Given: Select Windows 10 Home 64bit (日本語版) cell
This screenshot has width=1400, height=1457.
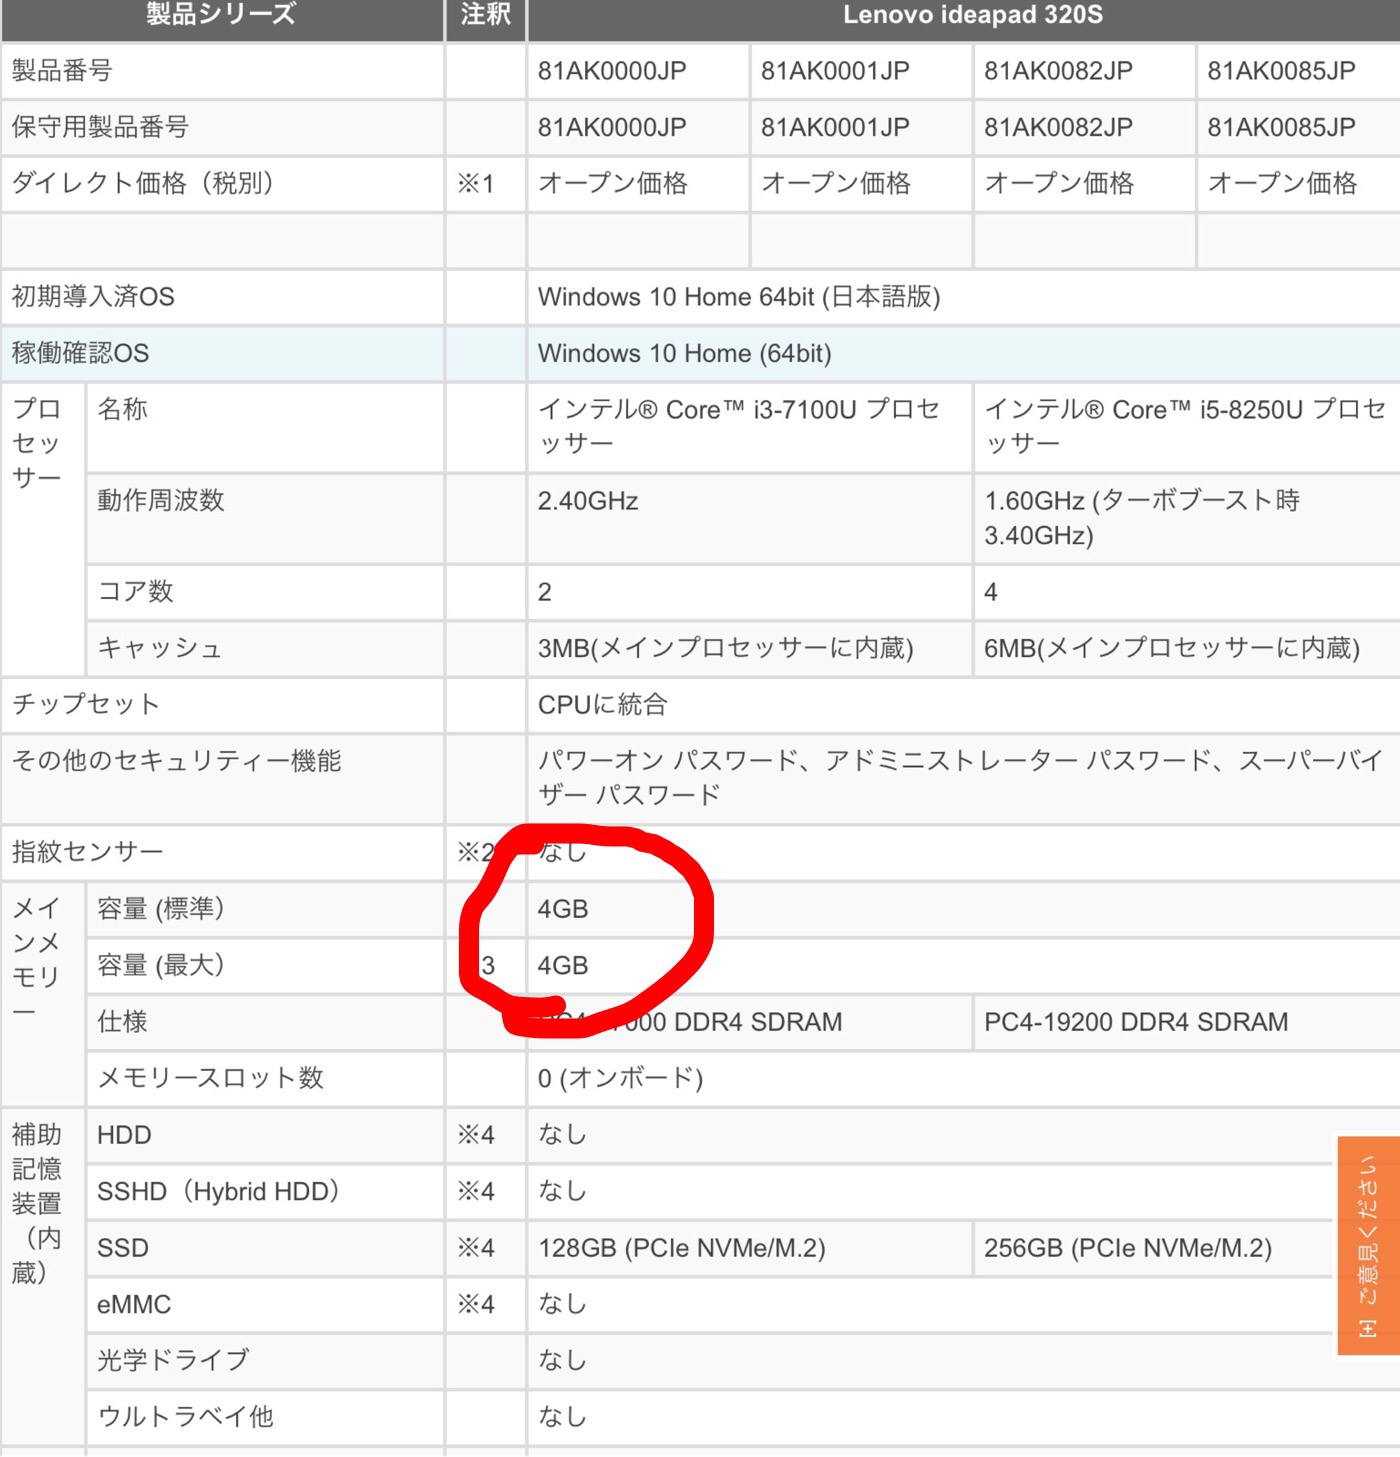Looking at the screenshot, I should [739, 297].
